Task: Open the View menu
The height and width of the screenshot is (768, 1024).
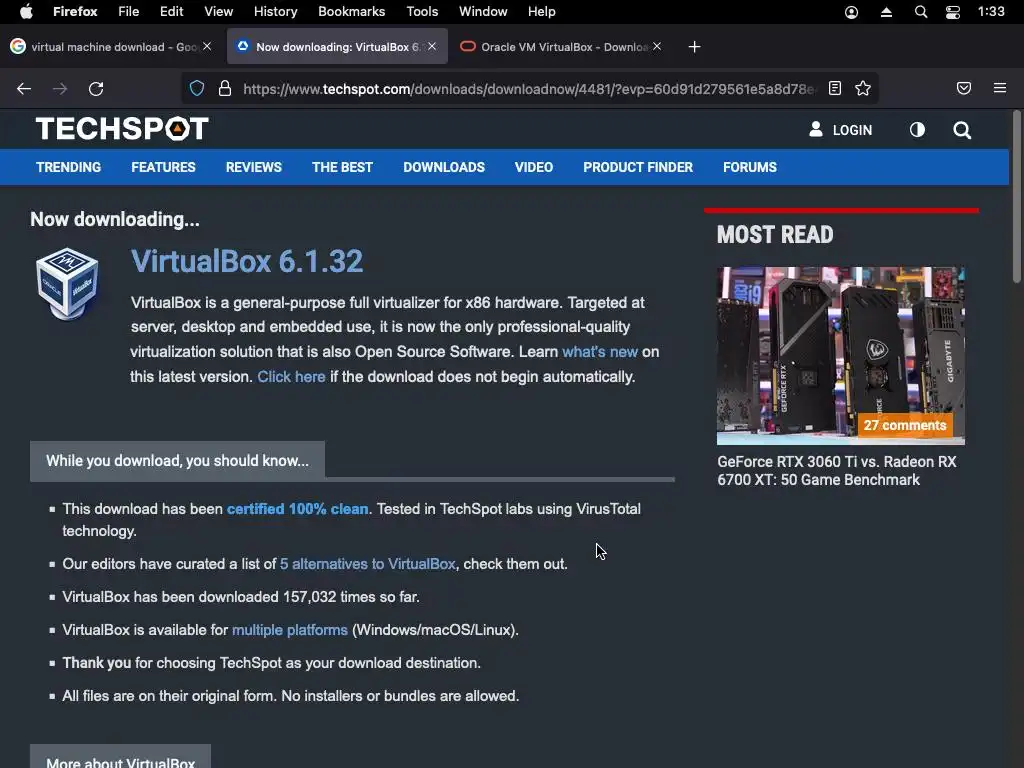Action: (x=218, y=12)
